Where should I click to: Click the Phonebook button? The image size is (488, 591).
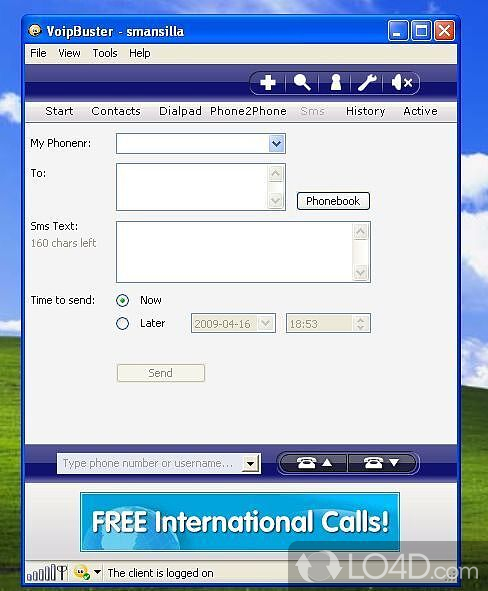coord(333,201)
